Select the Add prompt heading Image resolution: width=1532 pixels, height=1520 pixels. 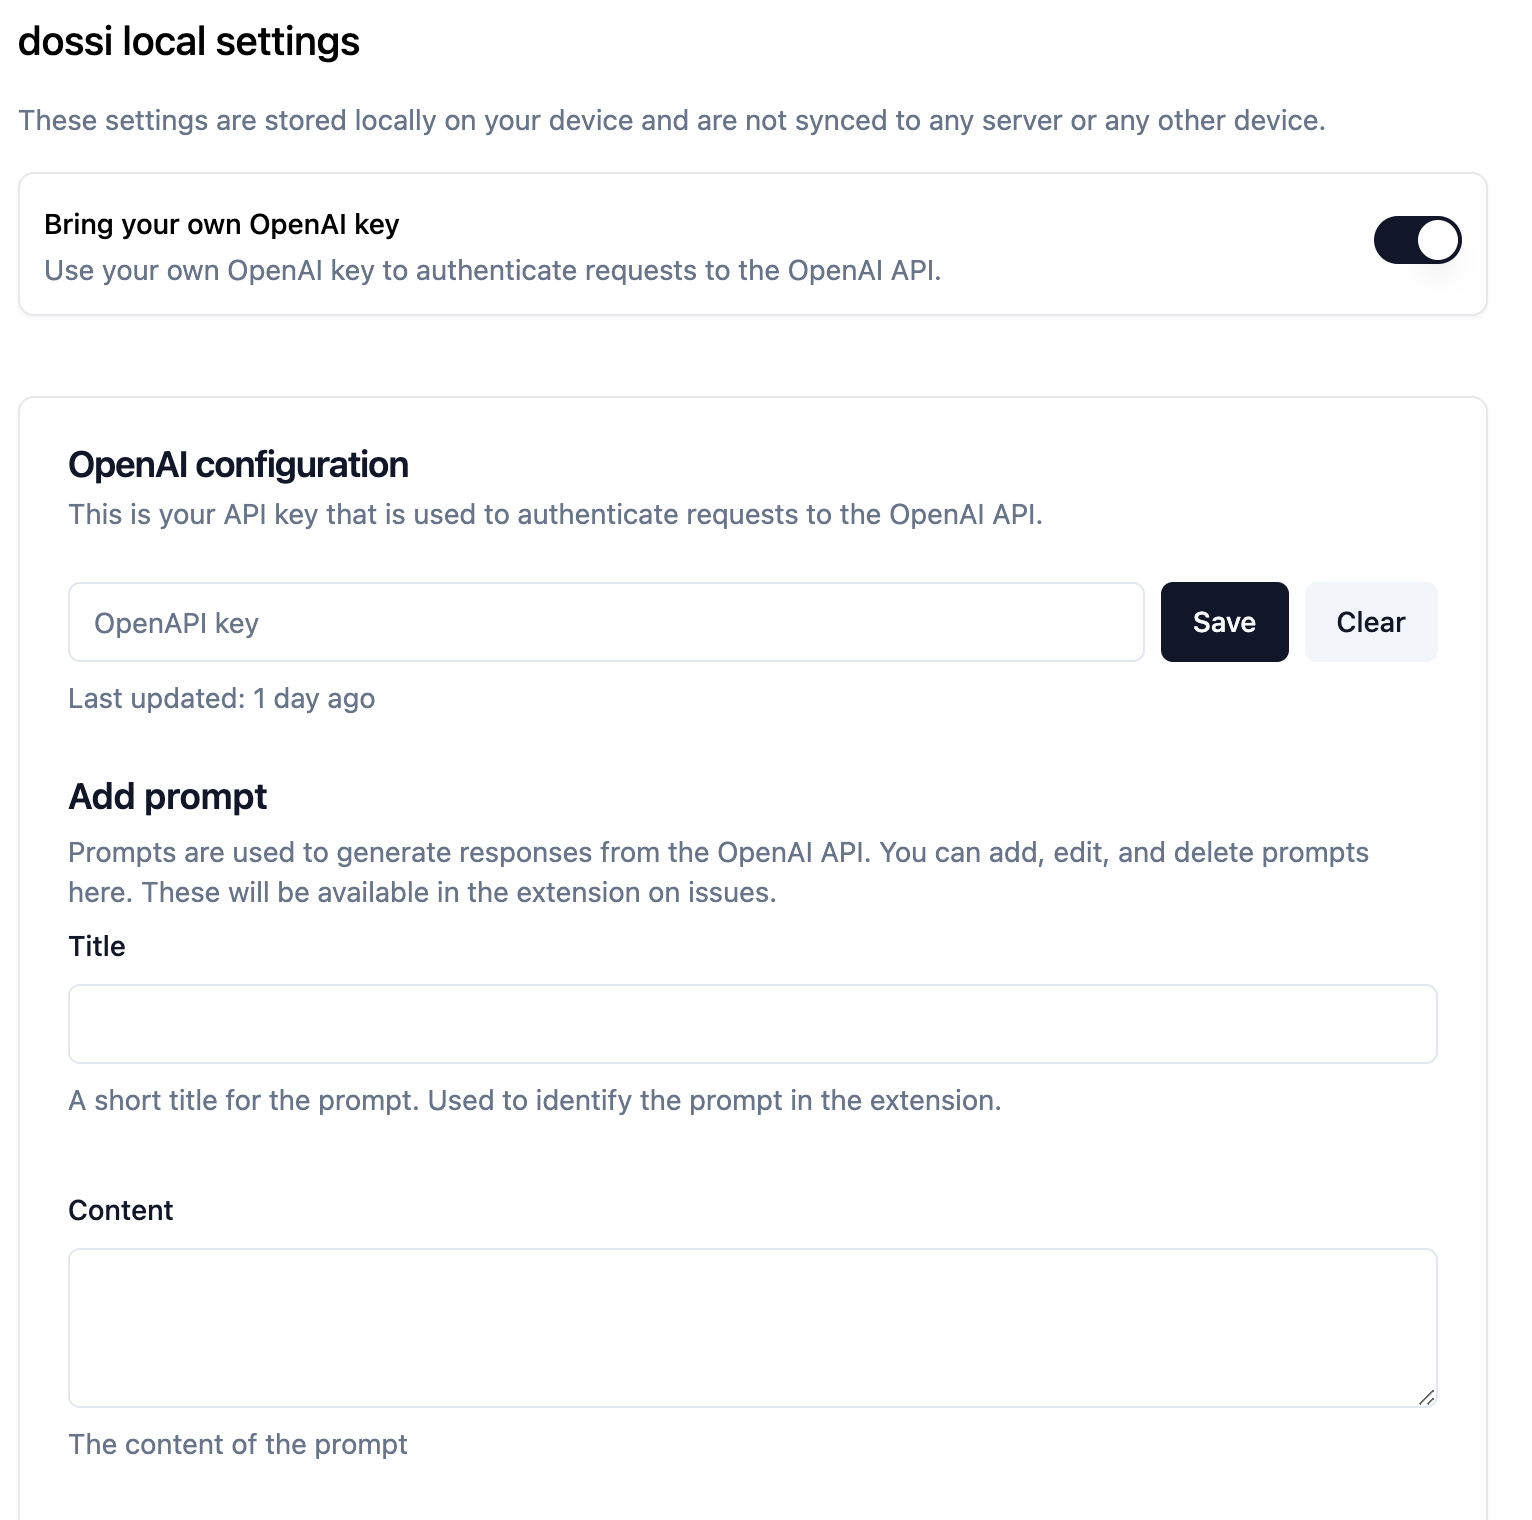(x=168, y=797)
